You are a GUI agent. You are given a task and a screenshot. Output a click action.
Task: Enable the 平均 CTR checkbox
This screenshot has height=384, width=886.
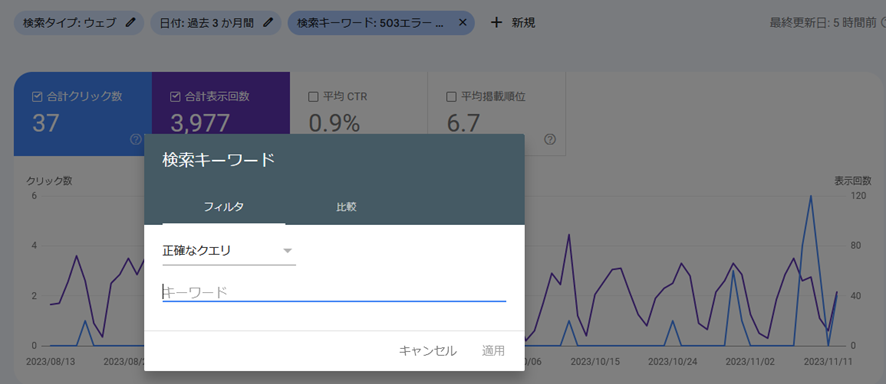click(x=313, y=97)
